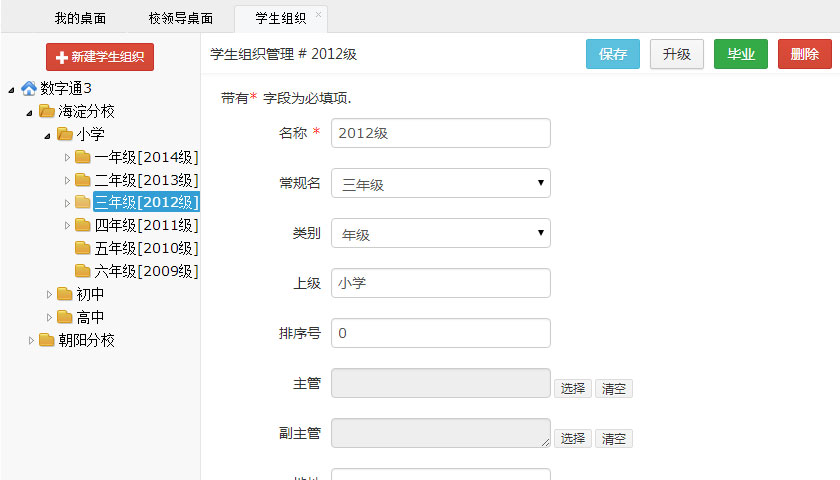This screenshot has width=840, height=480.
Task: Click the folder icon beside 高中
Action: point(65,317)
